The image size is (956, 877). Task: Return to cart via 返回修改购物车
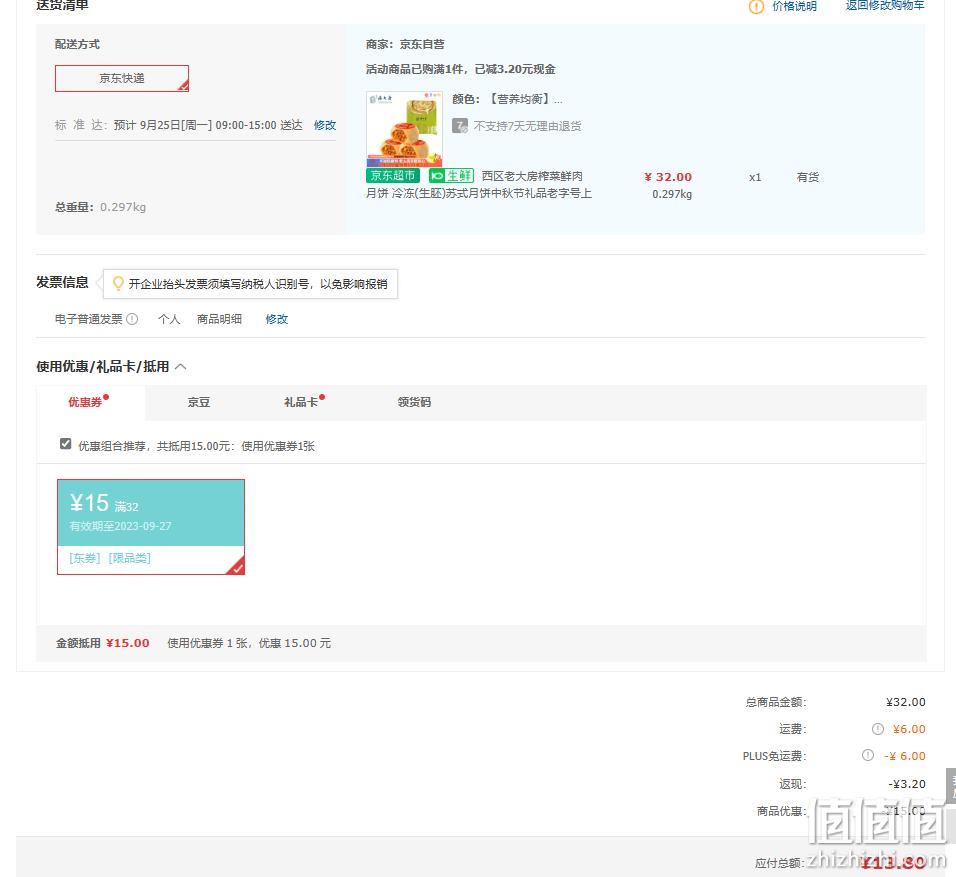(885, 5)
